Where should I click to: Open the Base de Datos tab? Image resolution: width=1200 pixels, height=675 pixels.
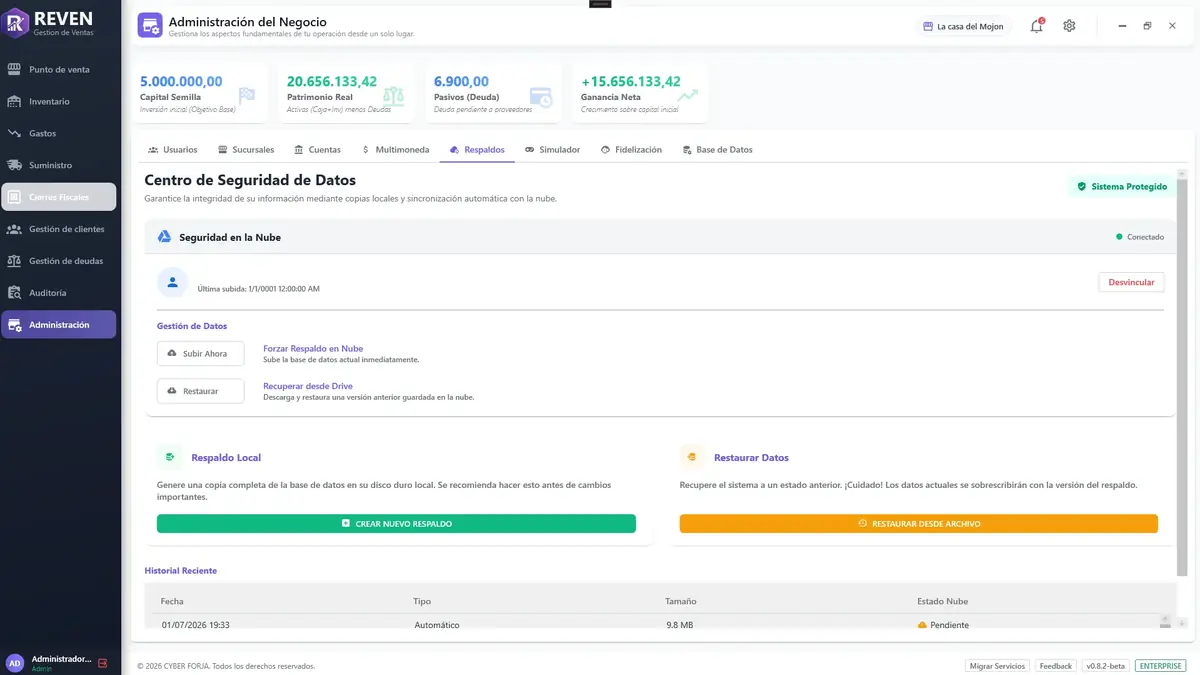[x=717, y=150]
